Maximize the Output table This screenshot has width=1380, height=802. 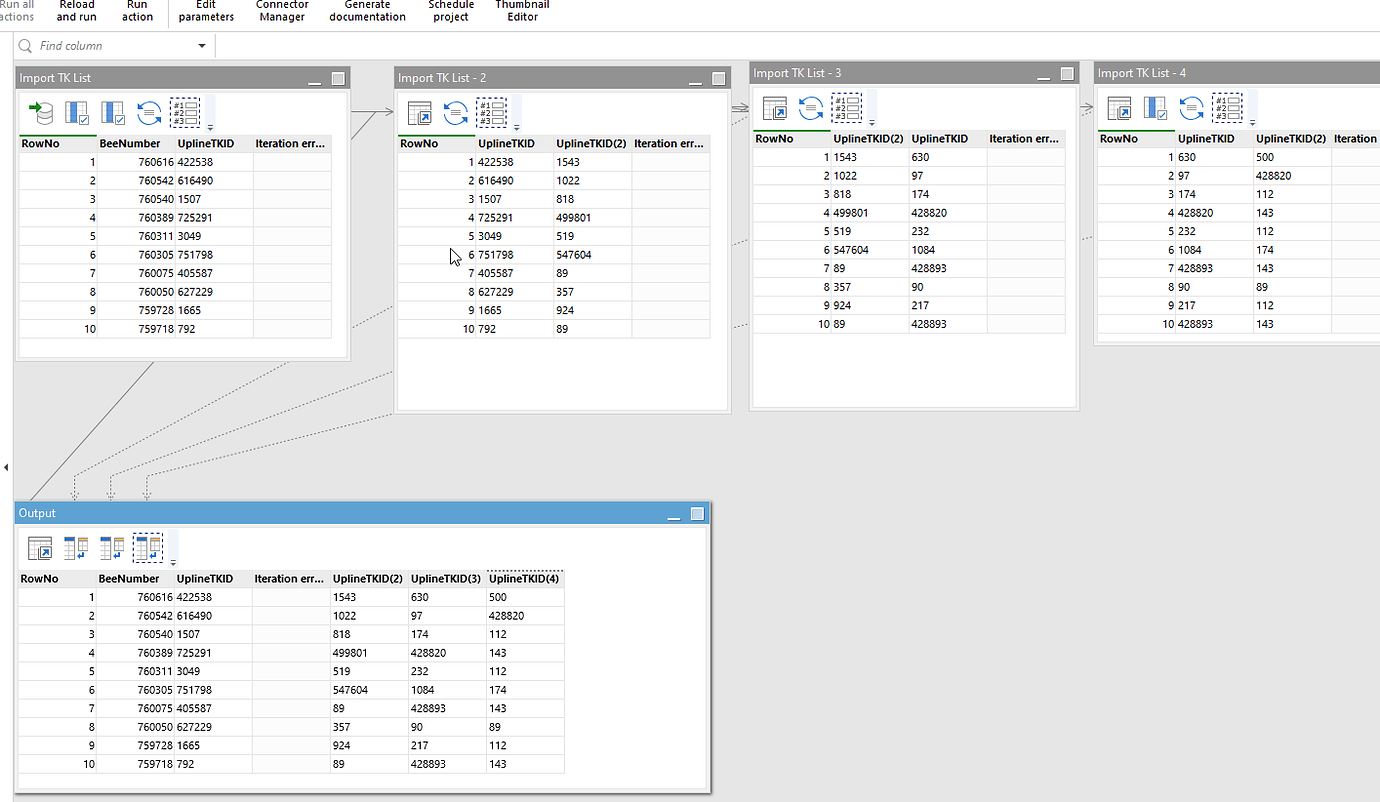coord(697,513)
